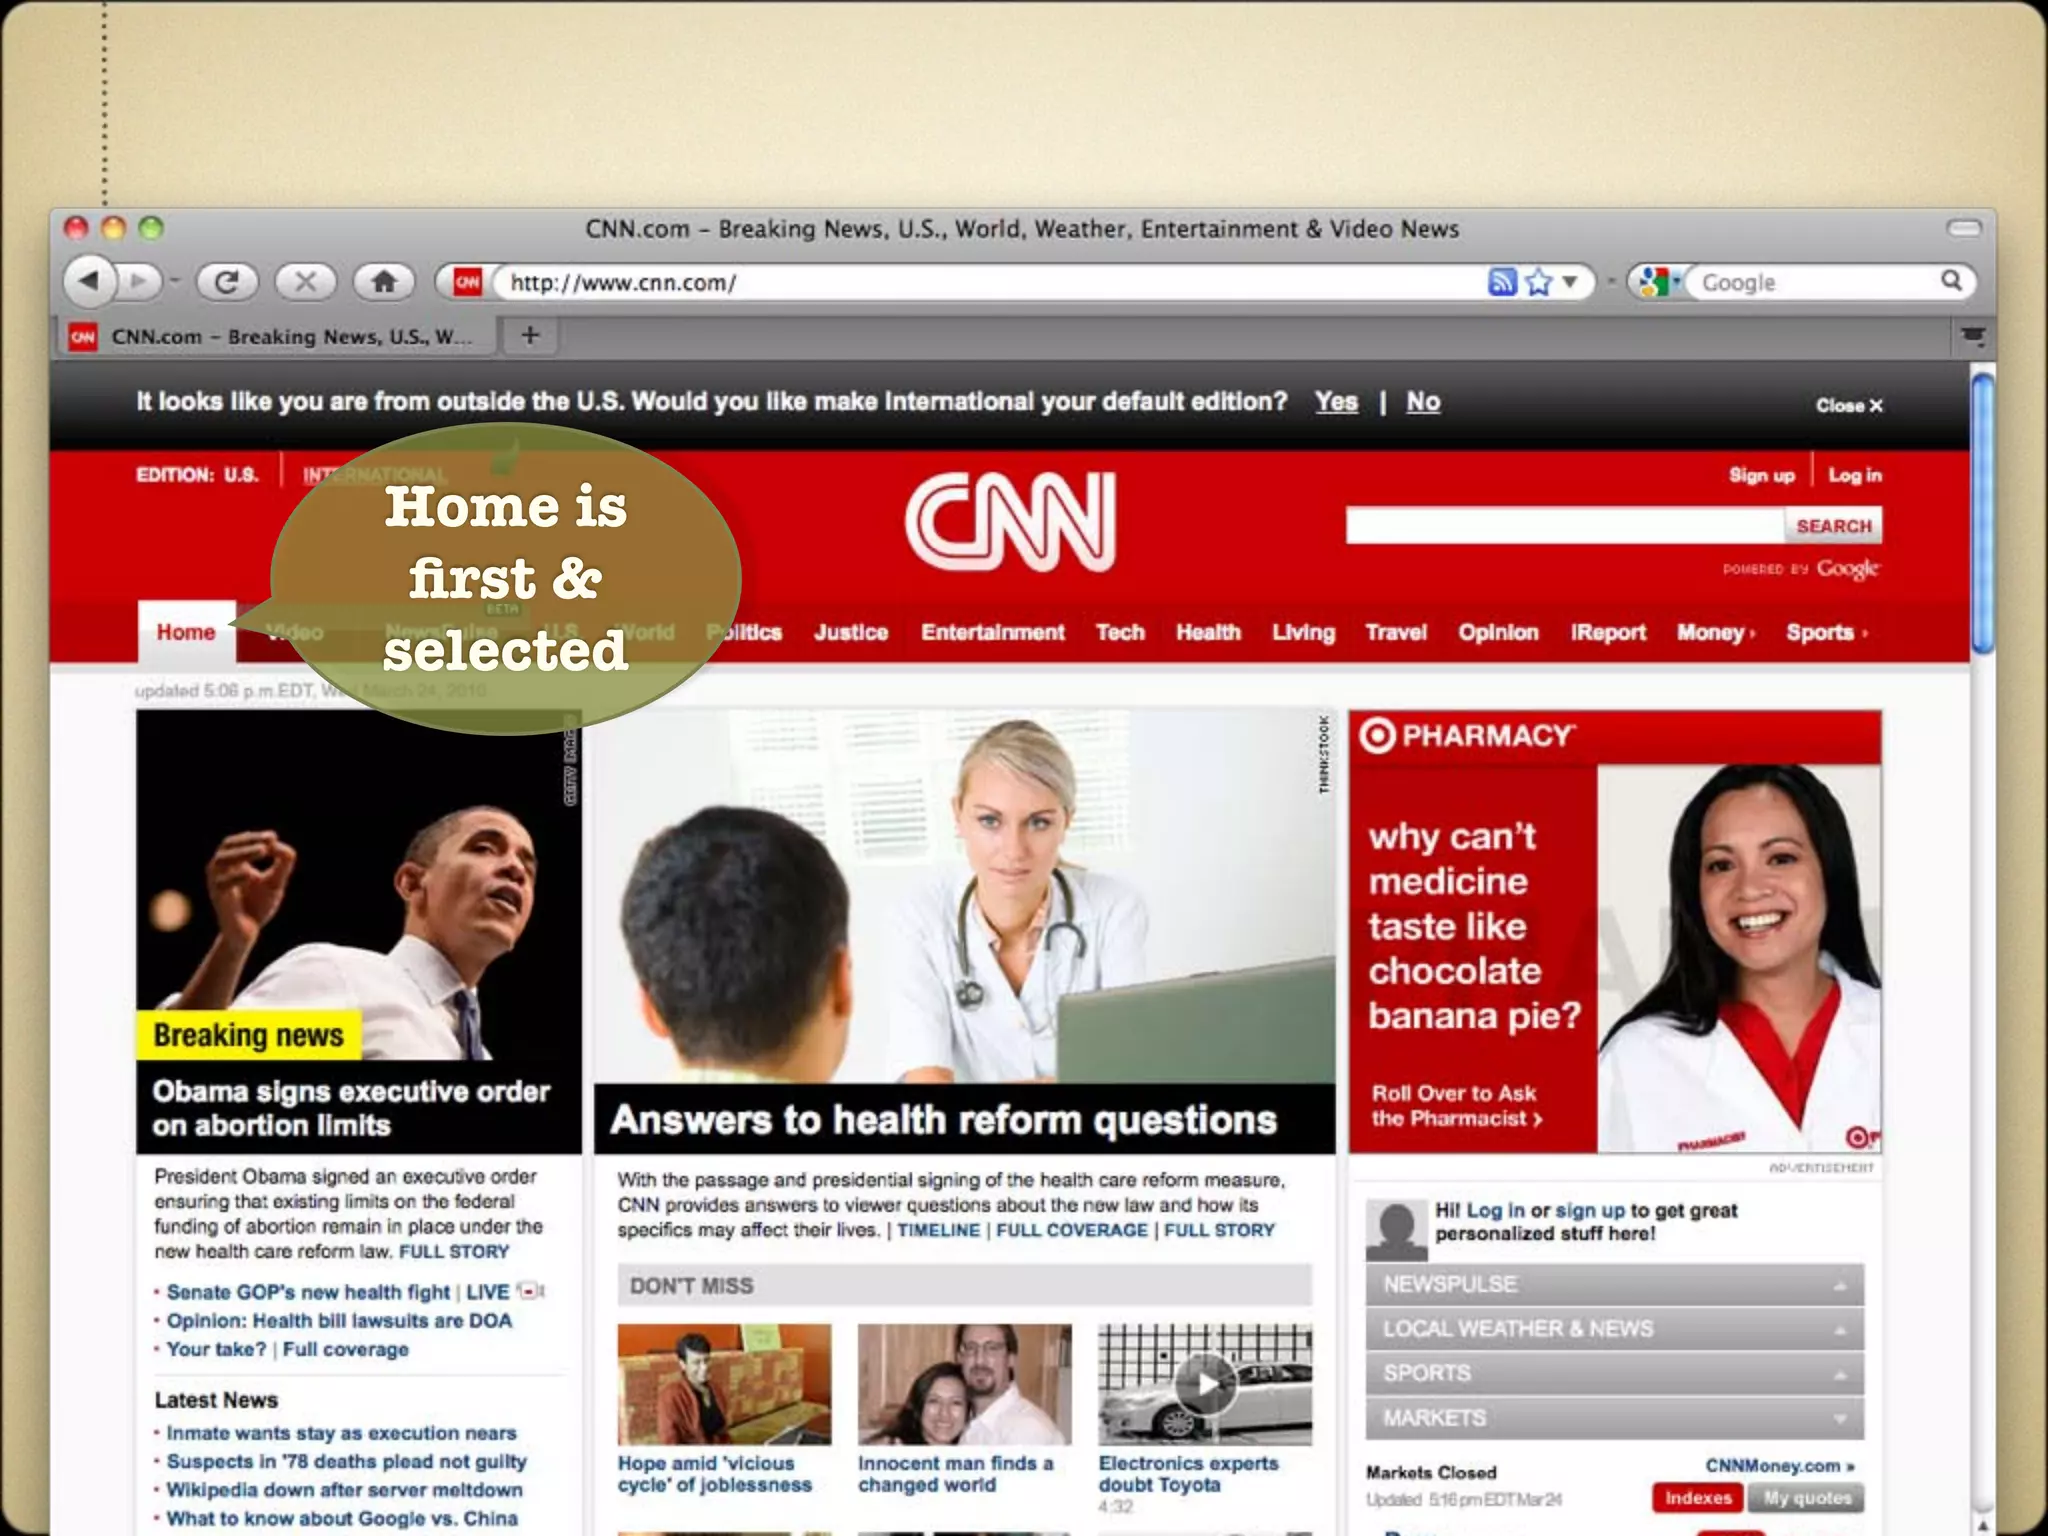
Task: Open a new tab with plus button
Action: [x=530, y=336]
